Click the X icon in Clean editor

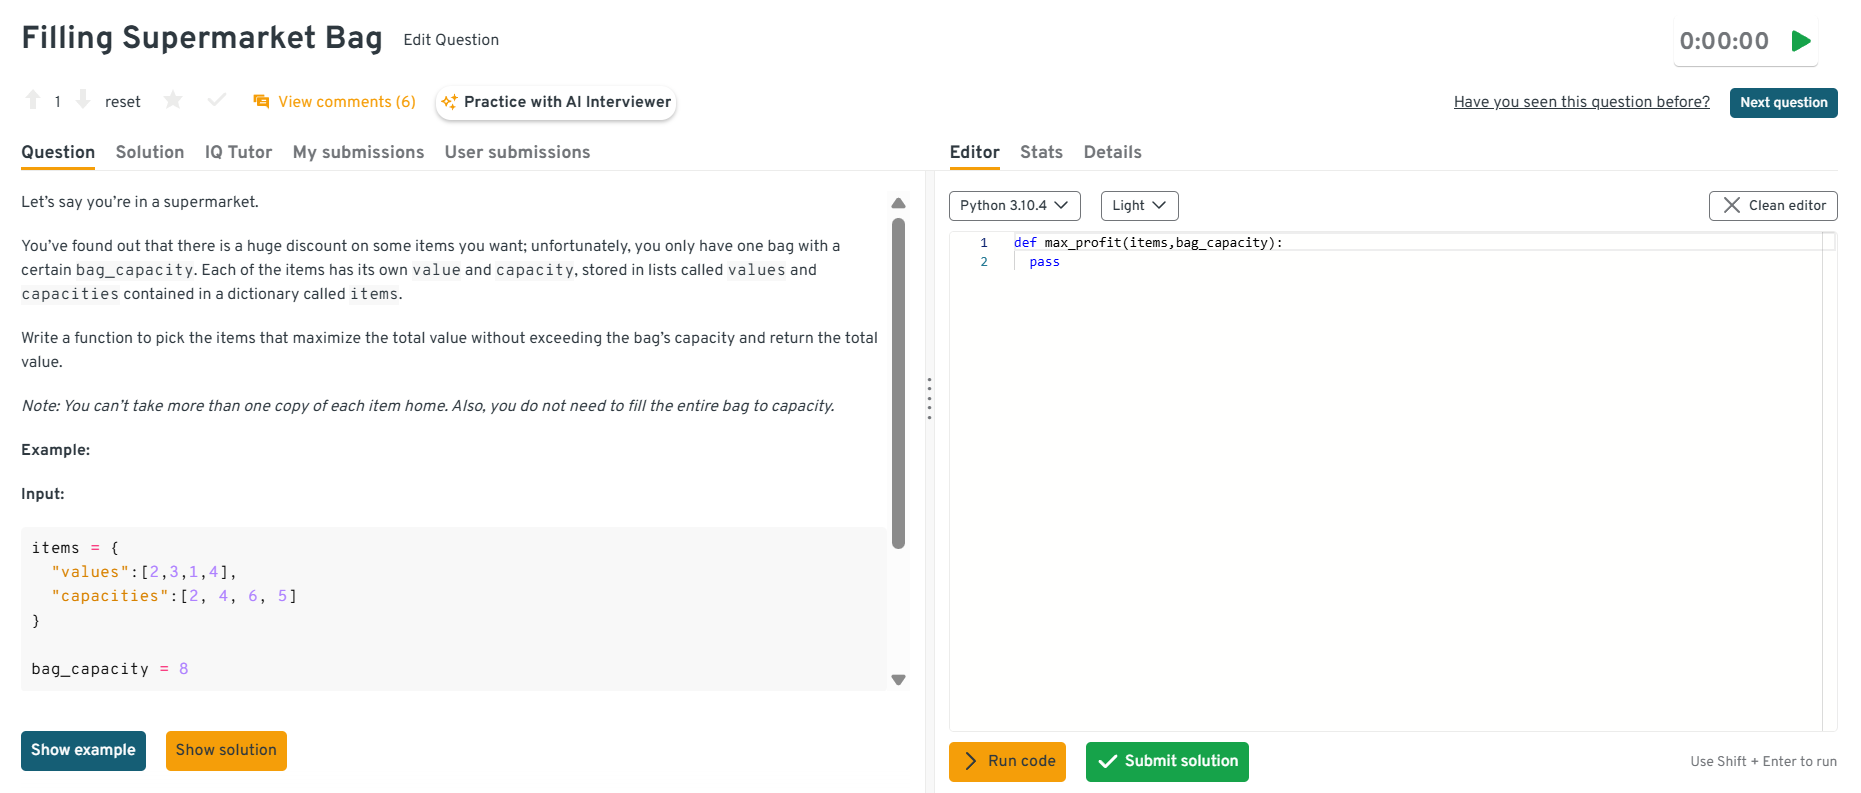point(1731,205)
